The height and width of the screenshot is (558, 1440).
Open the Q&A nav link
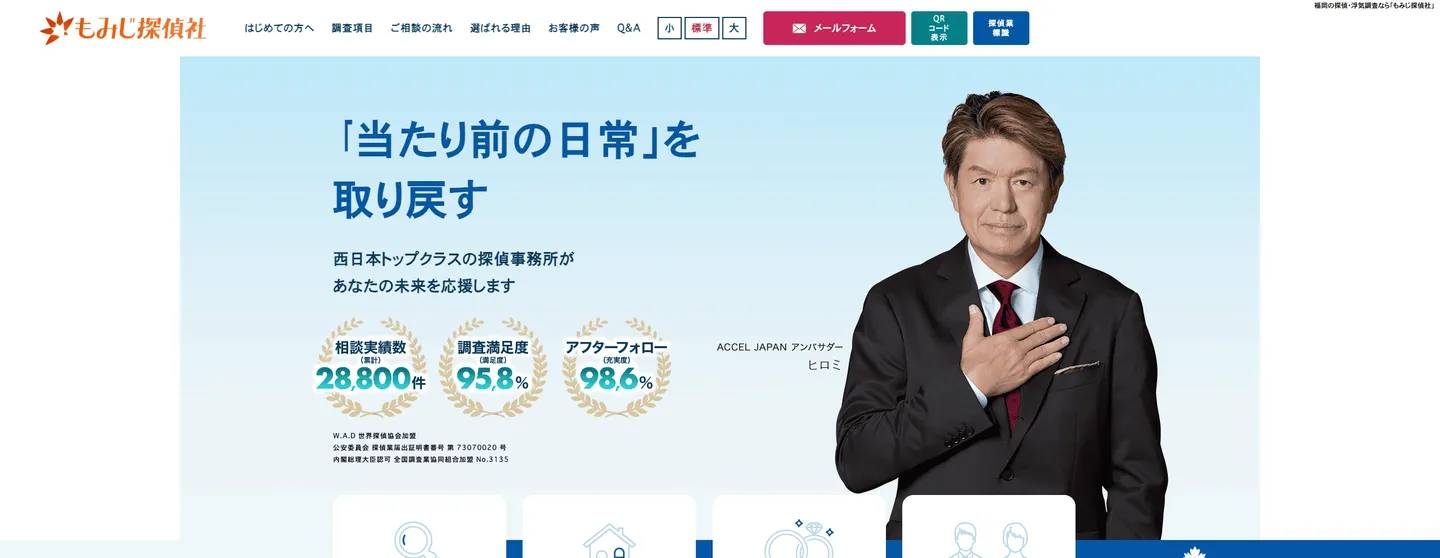click(x=629, y=28)
